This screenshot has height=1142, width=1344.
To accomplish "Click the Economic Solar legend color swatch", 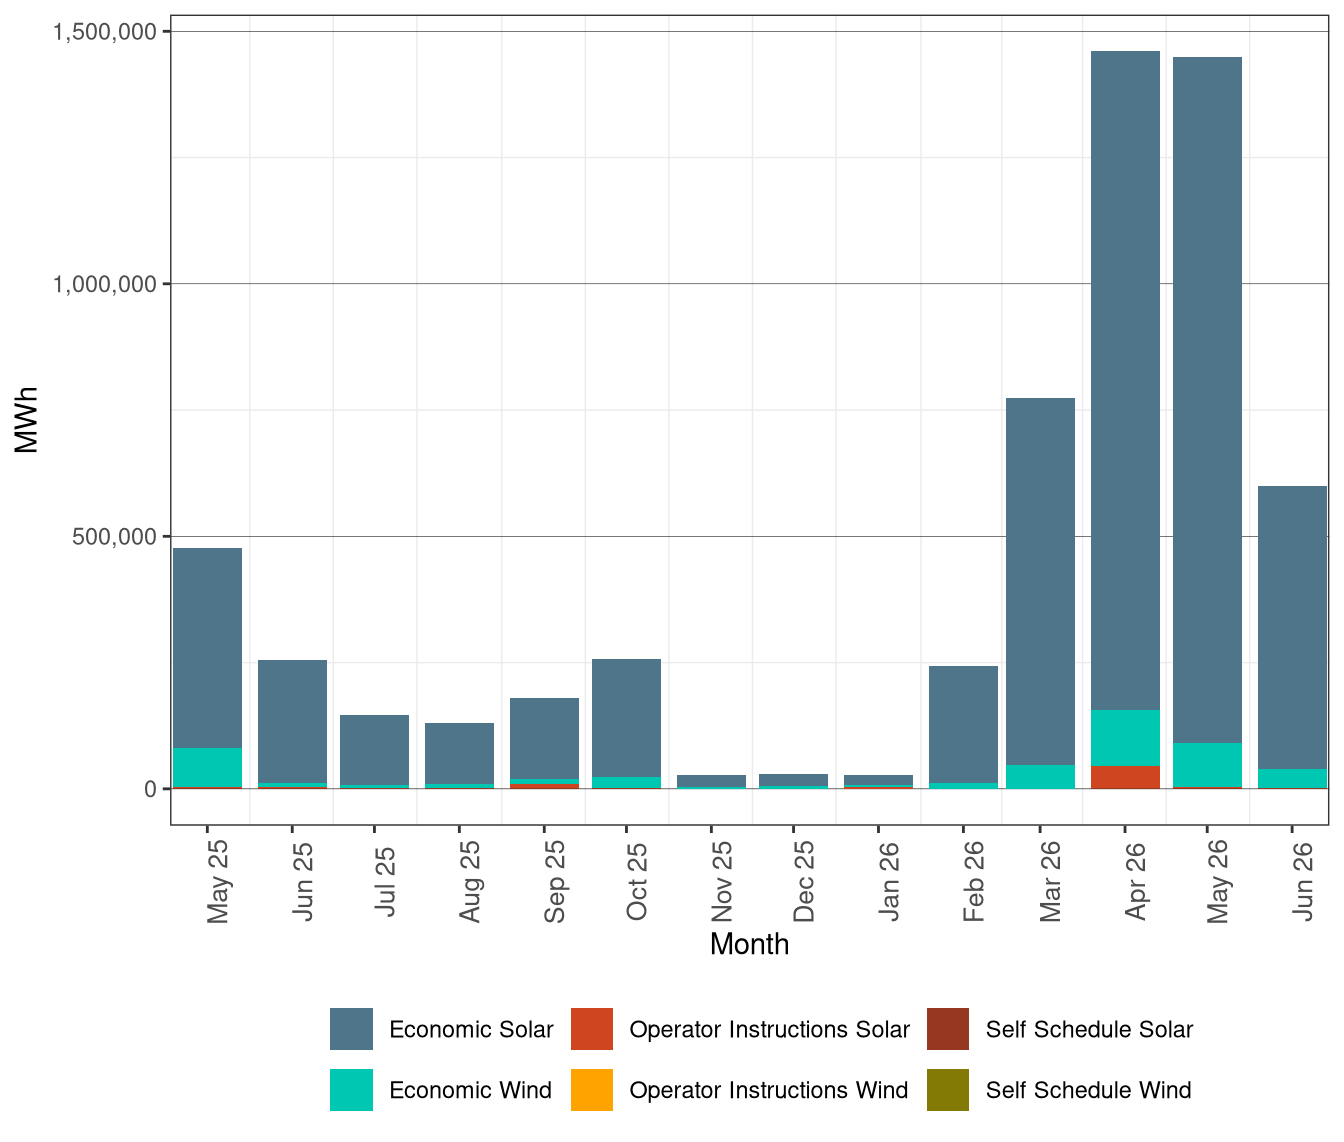I will (351, 1029).
